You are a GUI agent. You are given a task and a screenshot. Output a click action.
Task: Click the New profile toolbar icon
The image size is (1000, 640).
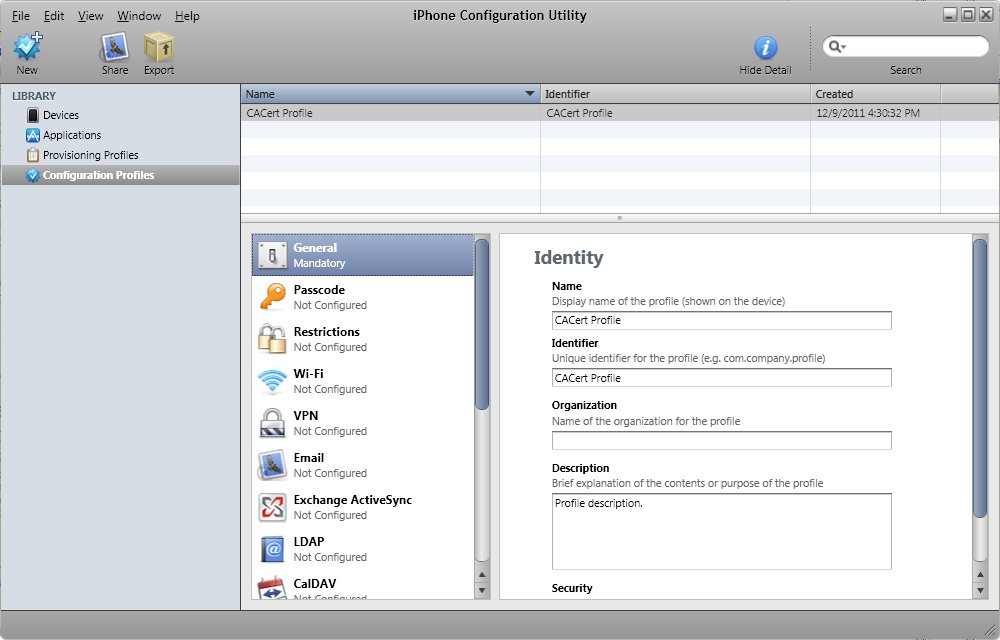click(x=27, y=47)
